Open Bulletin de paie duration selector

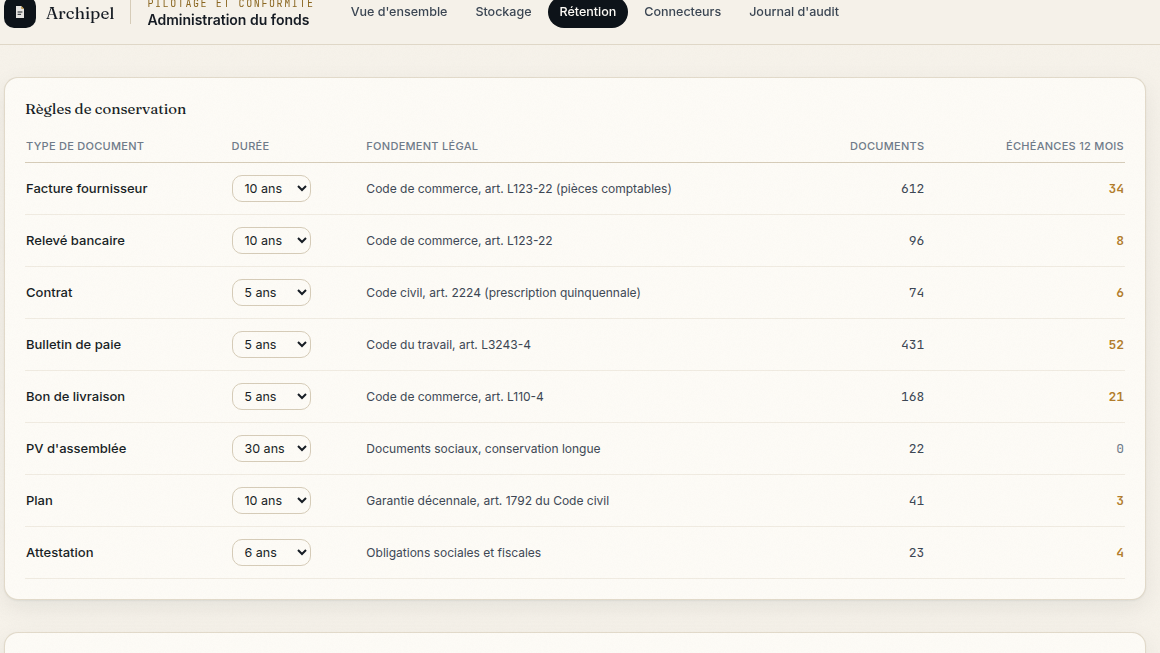click(272, 345)
